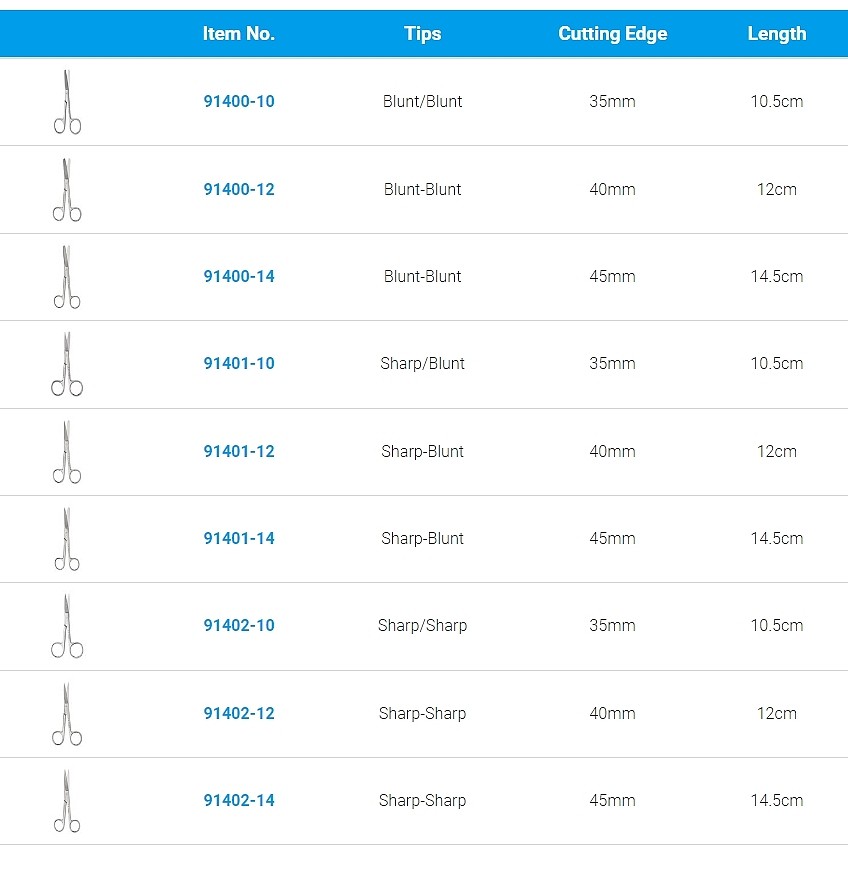Open item number 91402-10 link
The height and width of the screenshot is (887, 848).
239,625
